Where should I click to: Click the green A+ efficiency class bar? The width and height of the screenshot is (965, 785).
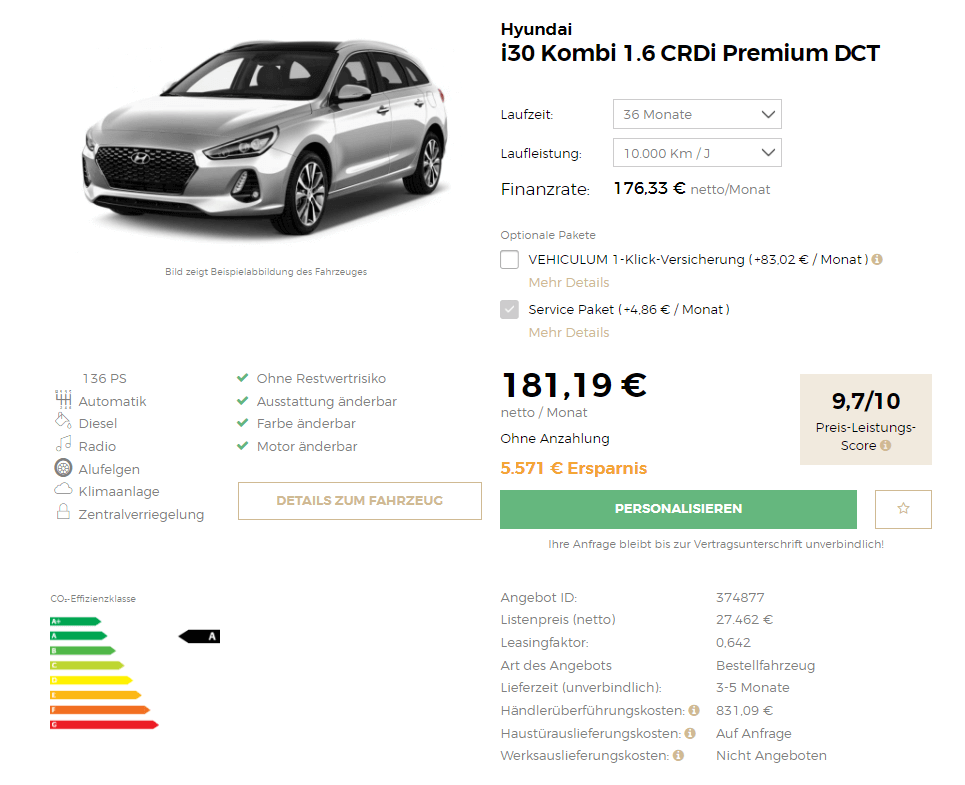[x=75, y=621]
